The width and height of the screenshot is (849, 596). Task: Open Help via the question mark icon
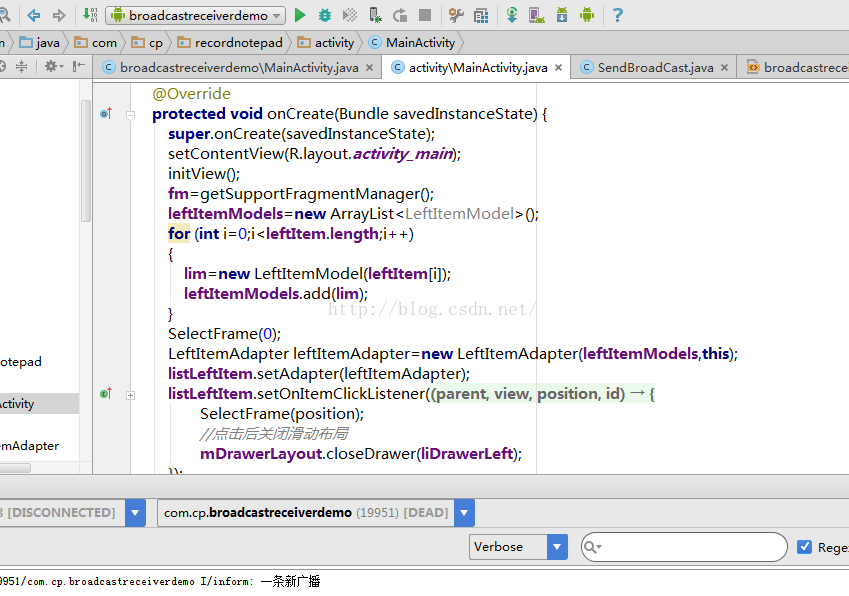tap(617, 15)
